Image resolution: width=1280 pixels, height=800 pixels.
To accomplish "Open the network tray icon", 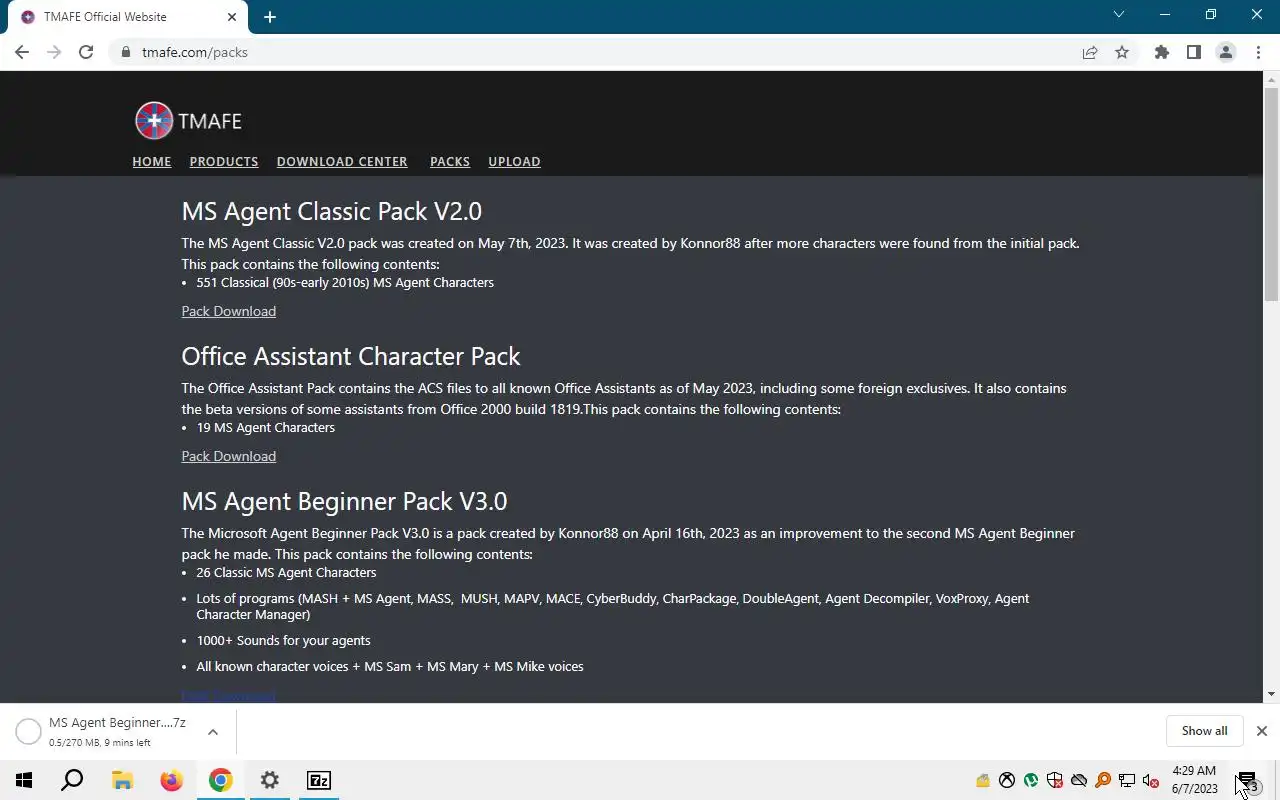I will 1127,780.
